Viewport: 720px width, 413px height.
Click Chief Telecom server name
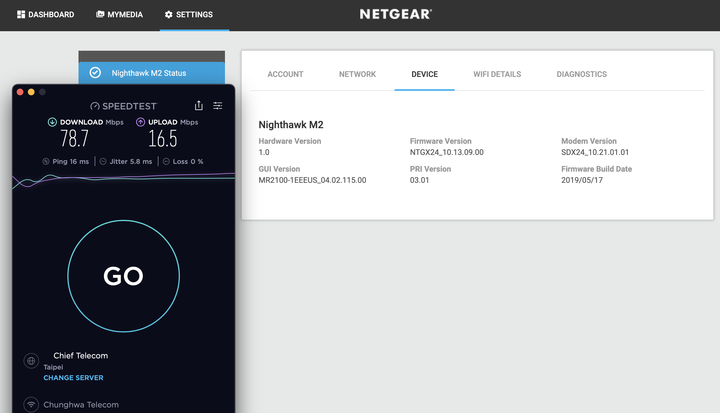[81, 356]
